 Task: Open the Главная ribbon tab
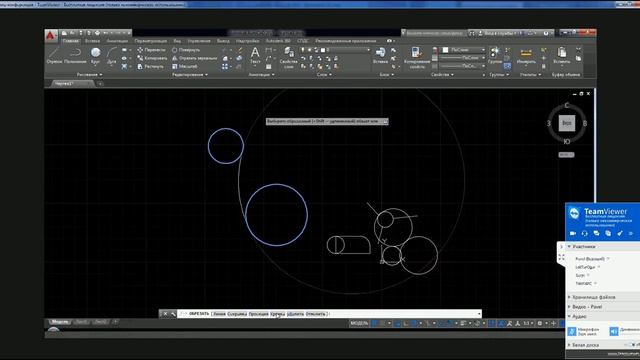(71, 41)
